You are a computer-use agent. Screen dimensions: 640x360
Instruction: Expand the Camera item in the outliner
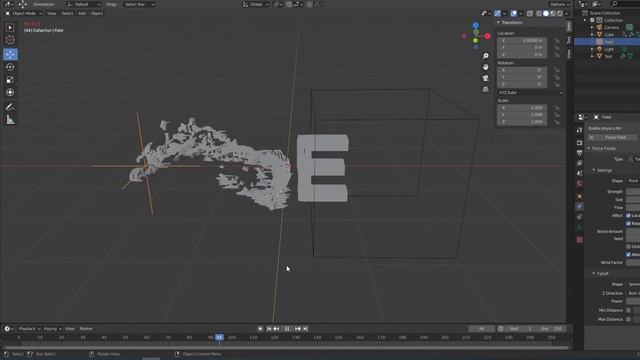(x=592, y=27)
